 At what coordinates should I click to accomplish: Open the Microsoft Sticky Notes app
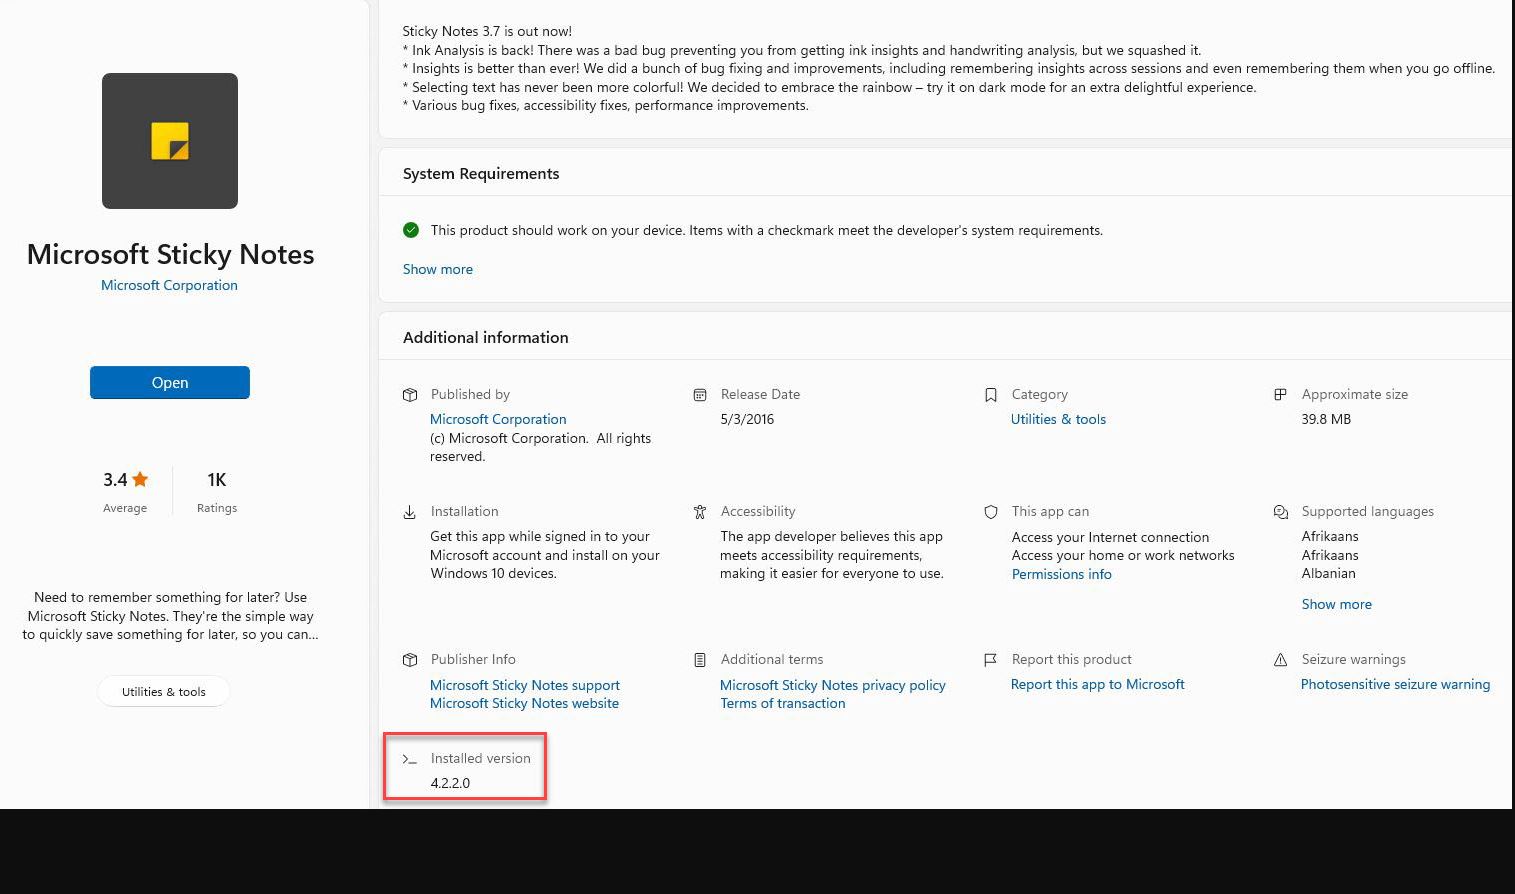pos(170,382)
